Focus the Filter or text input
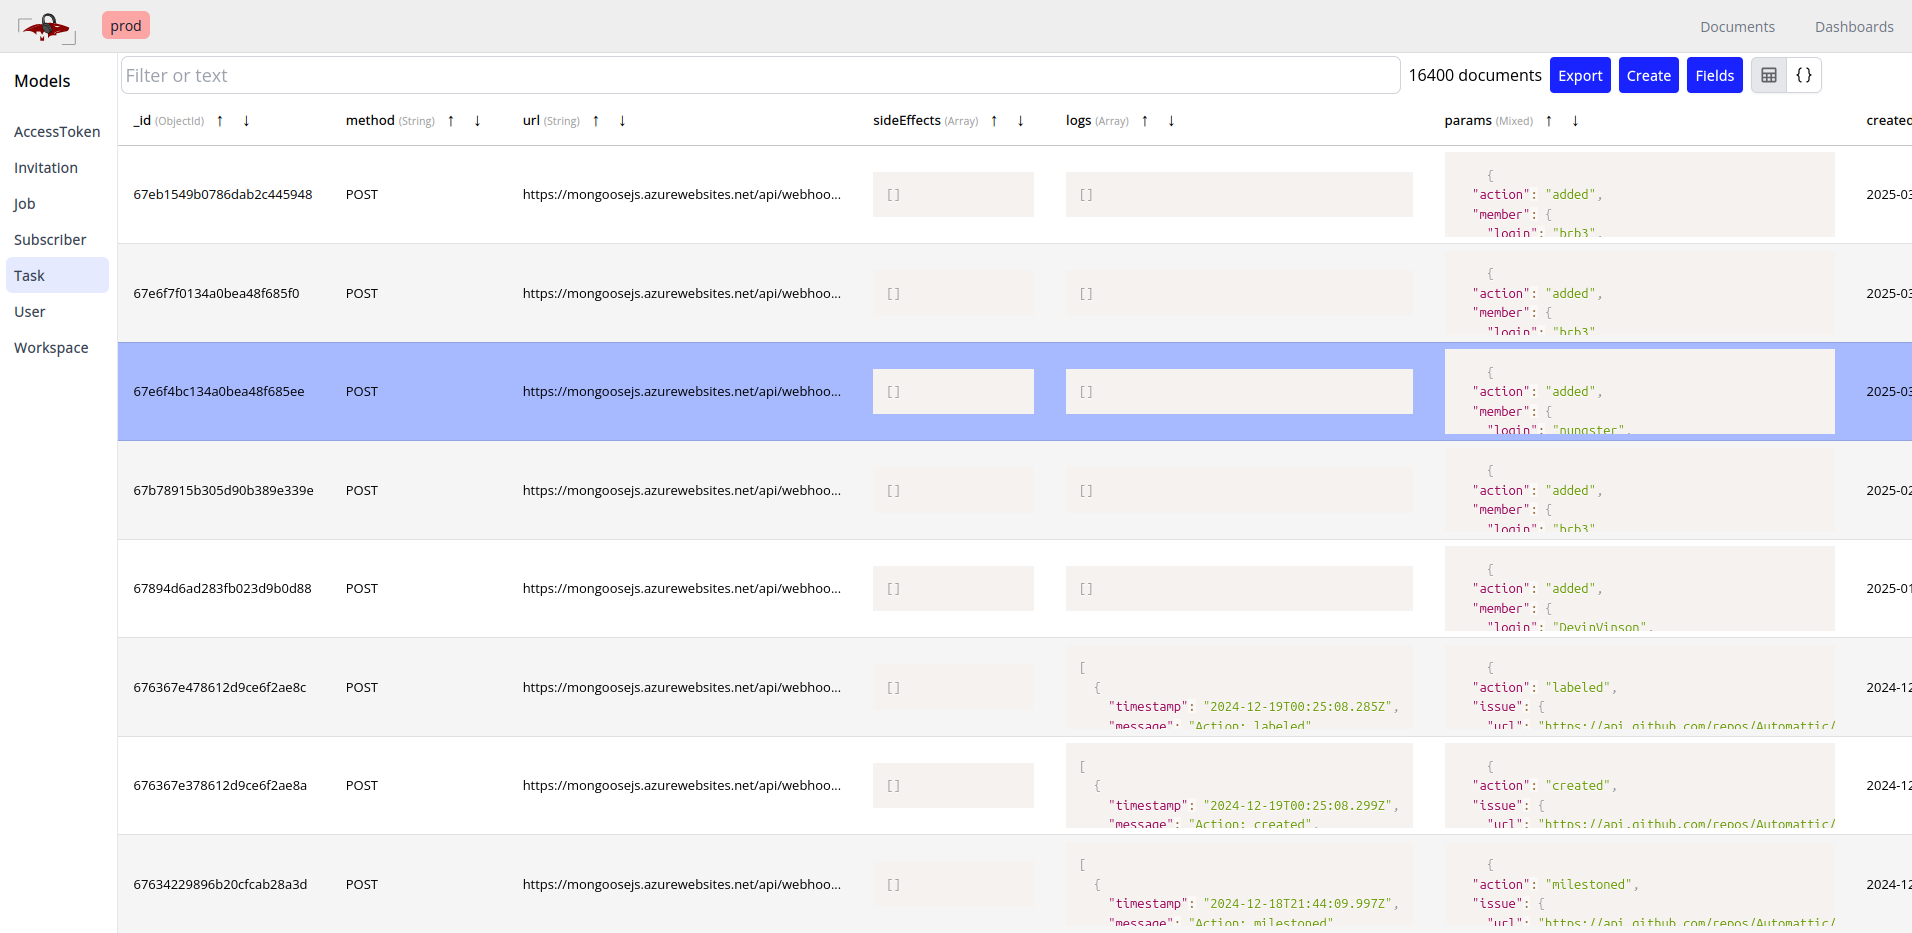The image size is (1912, 933). [x=760, y=75]
